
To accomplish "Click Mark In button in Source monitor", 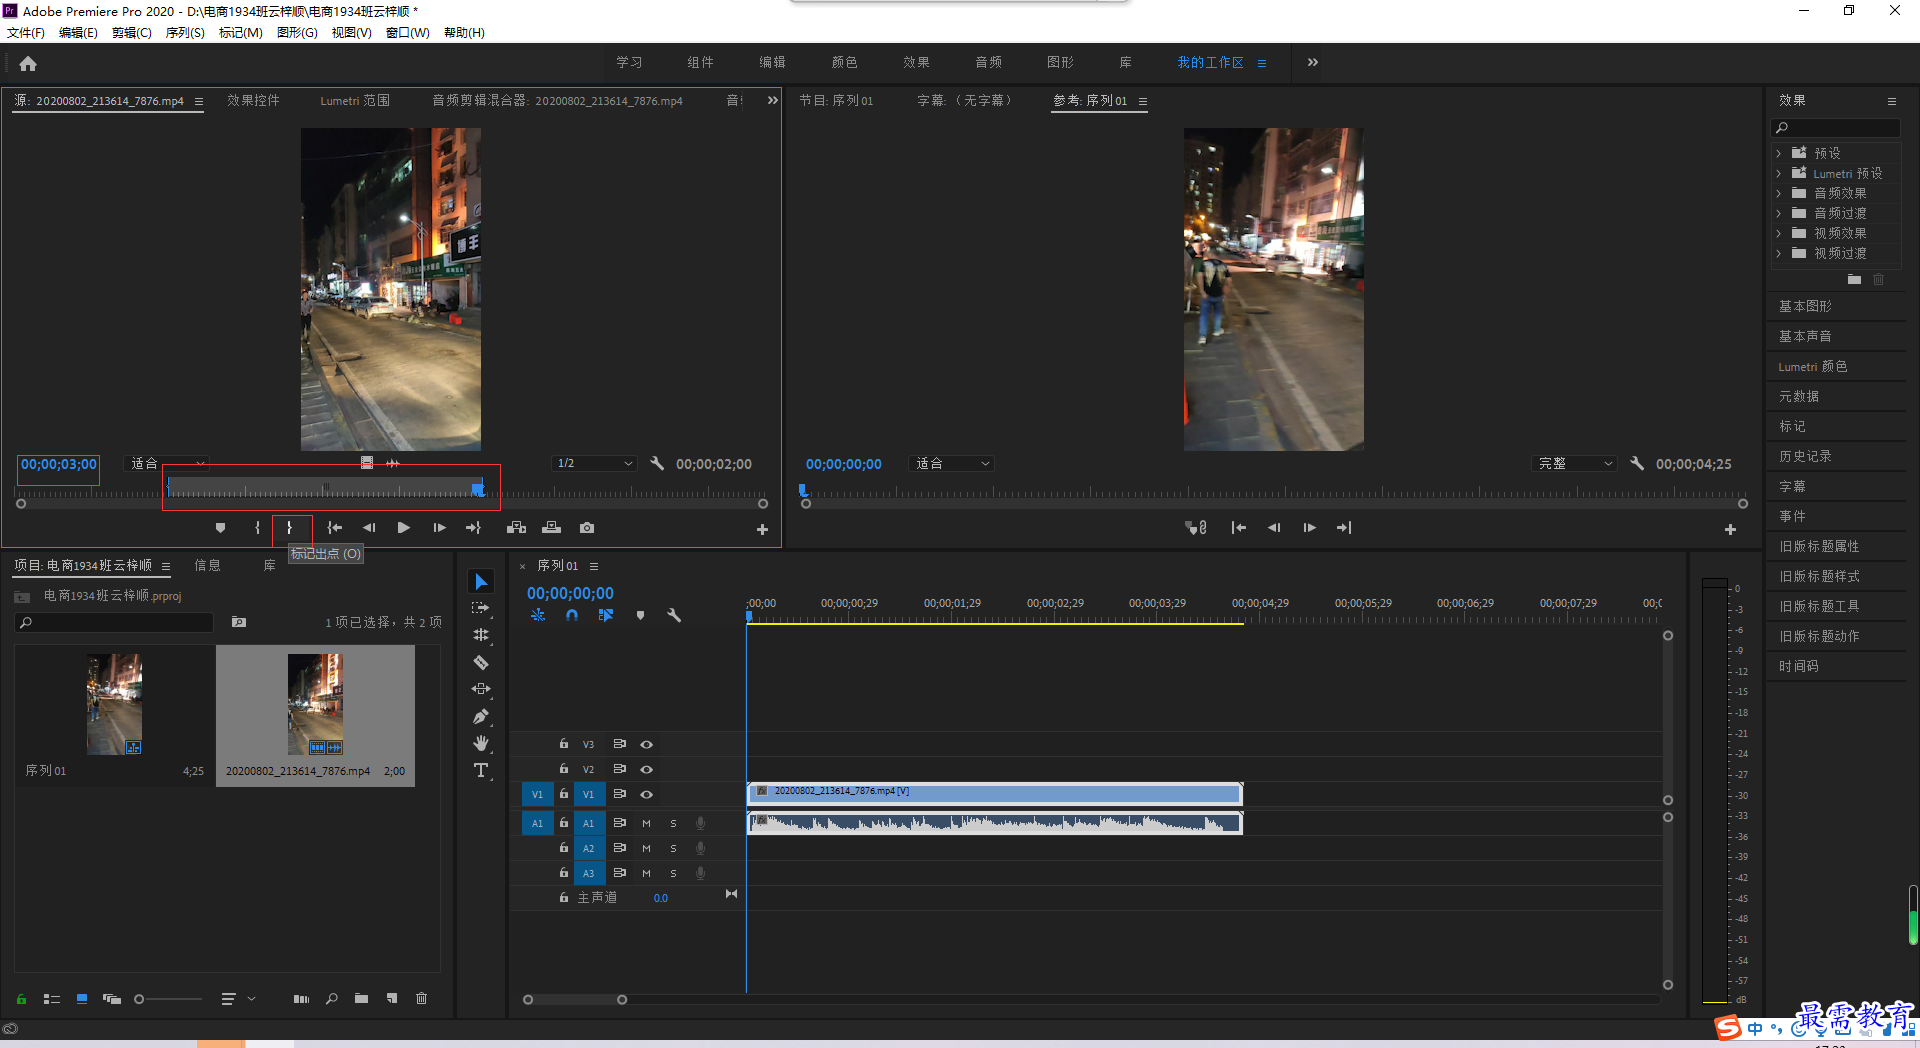I will point(257,528).
